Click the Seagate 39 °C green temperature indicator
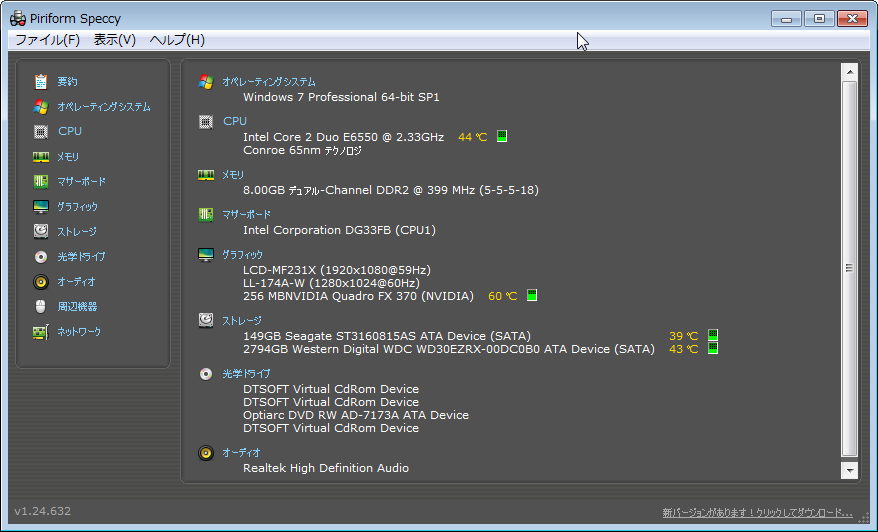Image resolution: width=878 pixels, height=532 pixels. click(712, 335)
